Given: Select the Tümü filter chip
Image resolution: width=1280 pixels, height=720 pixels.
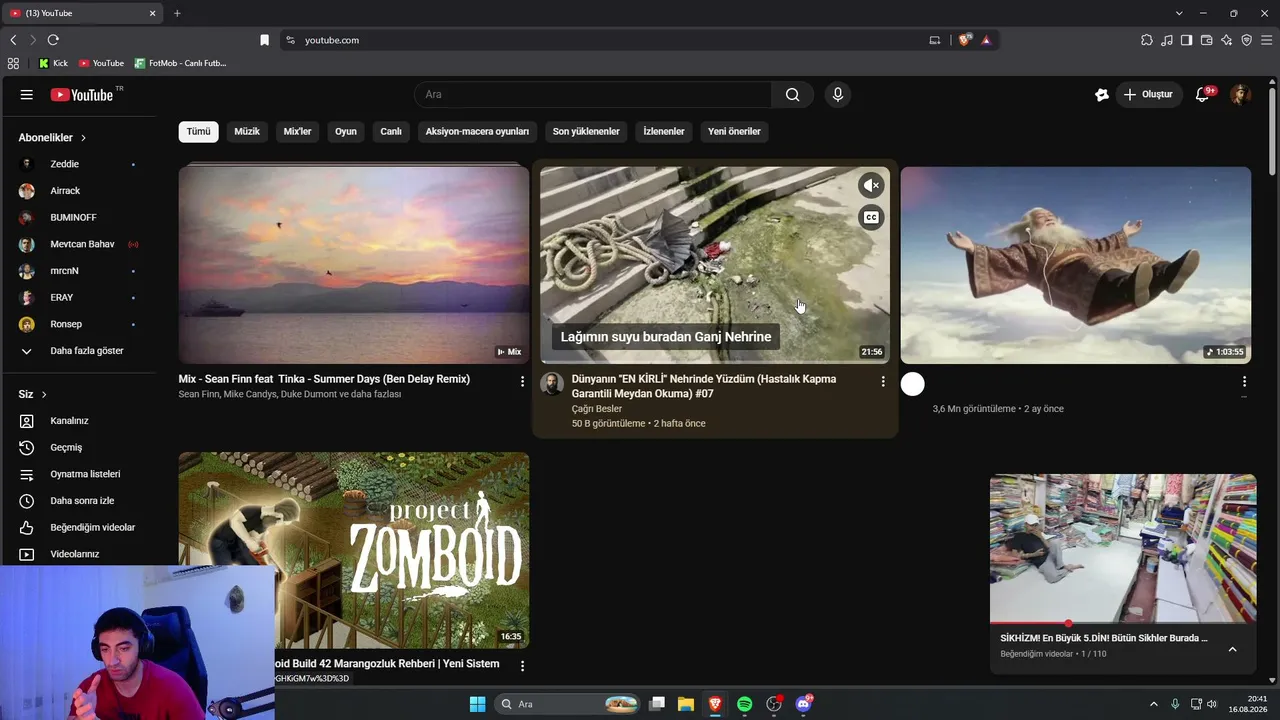Looking at the screenshot, I should click(x=199, y=131).
